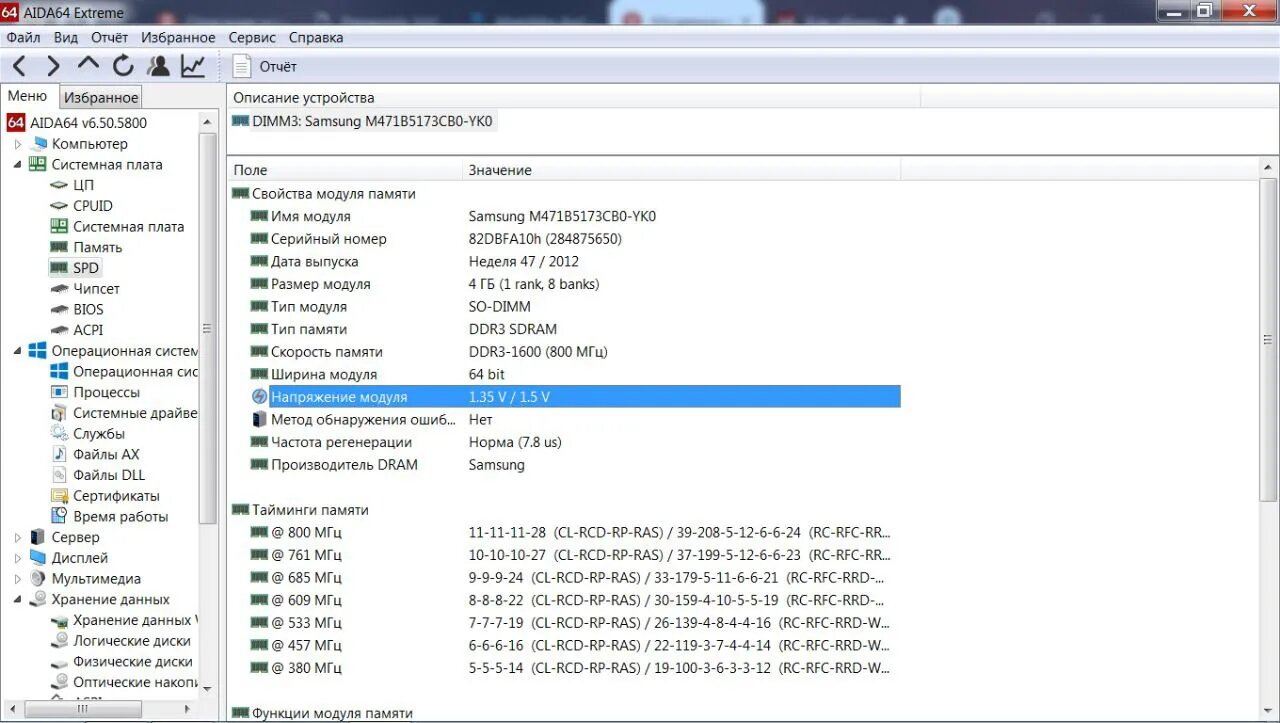Select AIDA64 v6.50.5800 root node
The height and width of the screenshot is (723, 1280).
[x=77, y=123]
